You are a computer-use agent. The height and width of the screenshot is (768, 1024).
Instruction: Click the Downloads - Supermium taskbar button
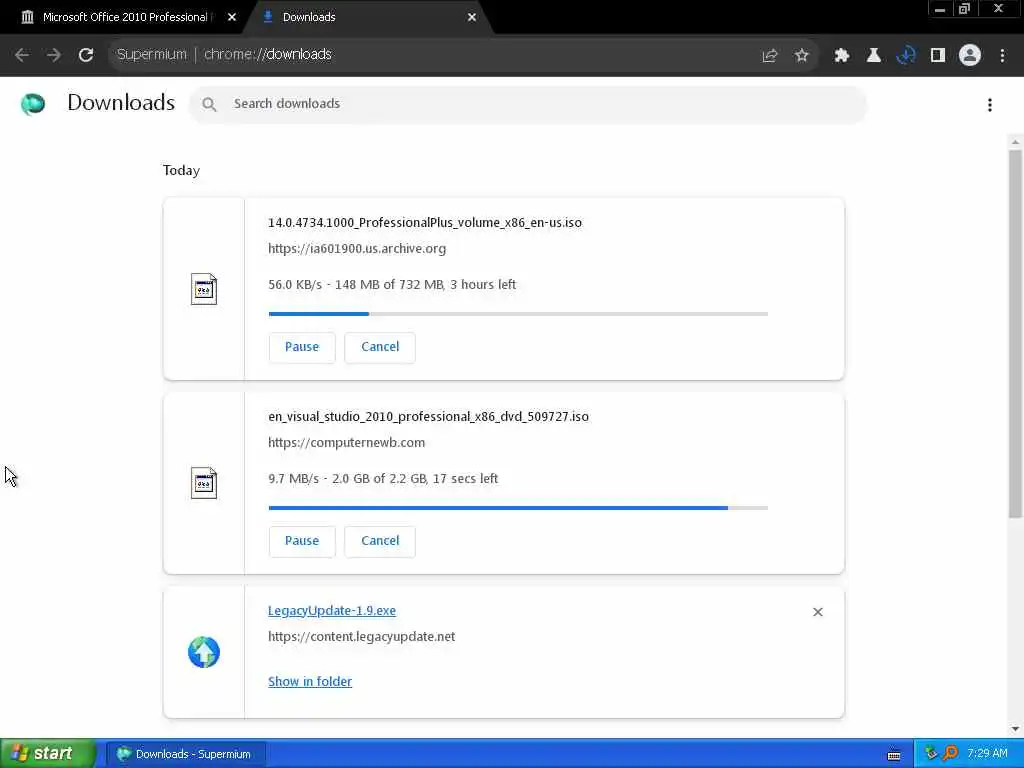pos(186,754)
